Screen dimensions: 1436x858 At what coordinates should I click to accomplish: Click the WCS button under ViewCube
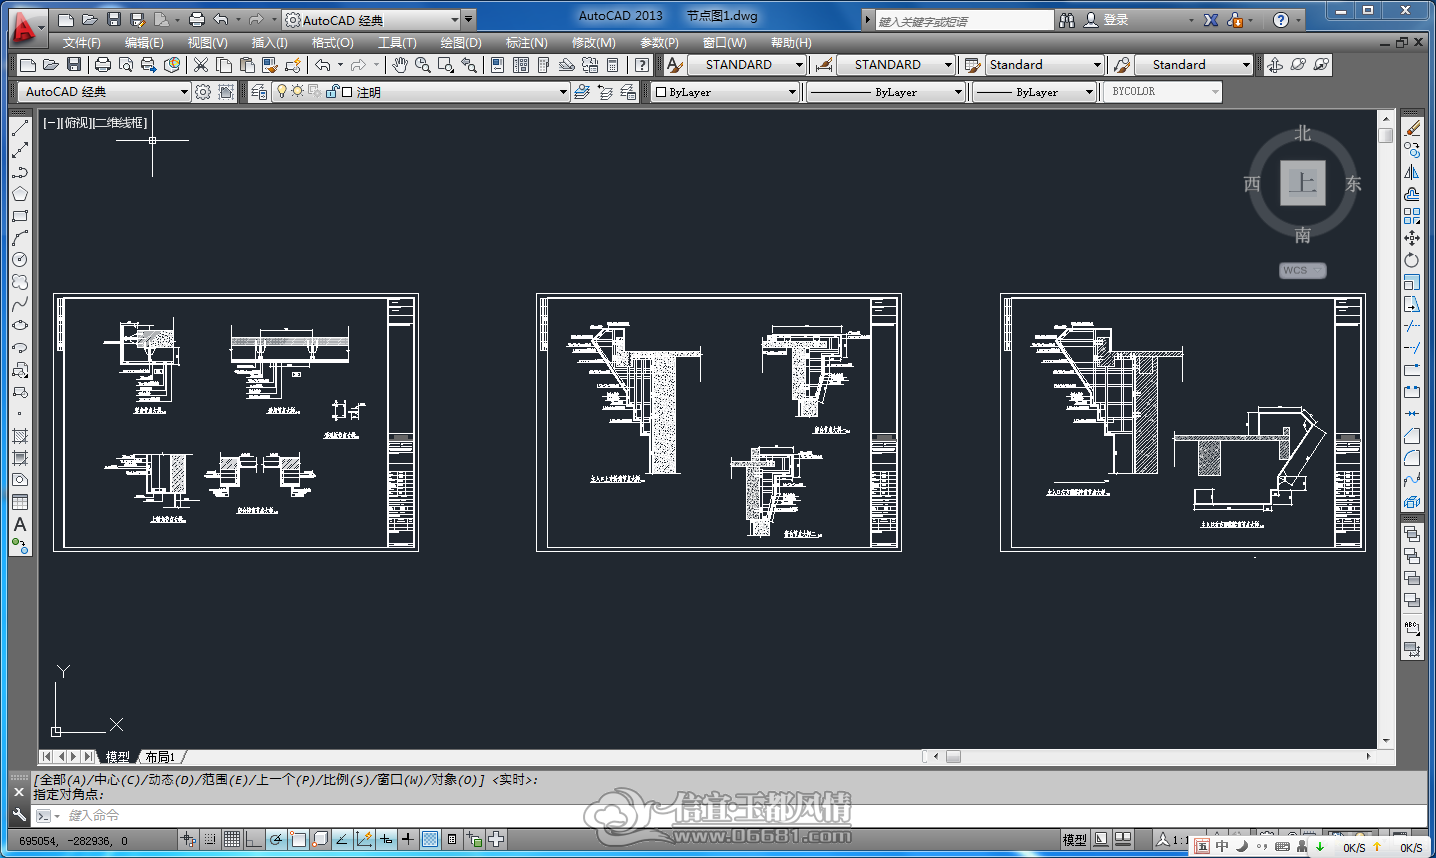pos(1302,270)
